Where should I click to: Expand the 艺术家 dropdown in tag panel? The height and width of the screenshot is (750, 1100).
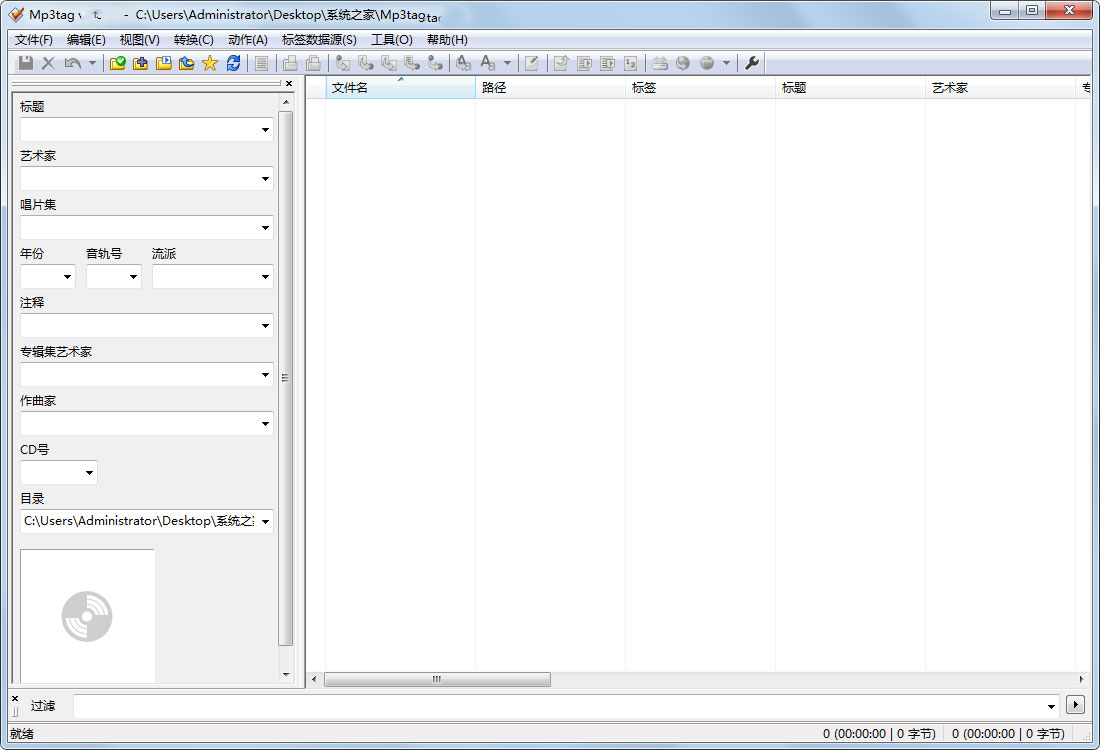pyautogui.click(x=265, y=179)
